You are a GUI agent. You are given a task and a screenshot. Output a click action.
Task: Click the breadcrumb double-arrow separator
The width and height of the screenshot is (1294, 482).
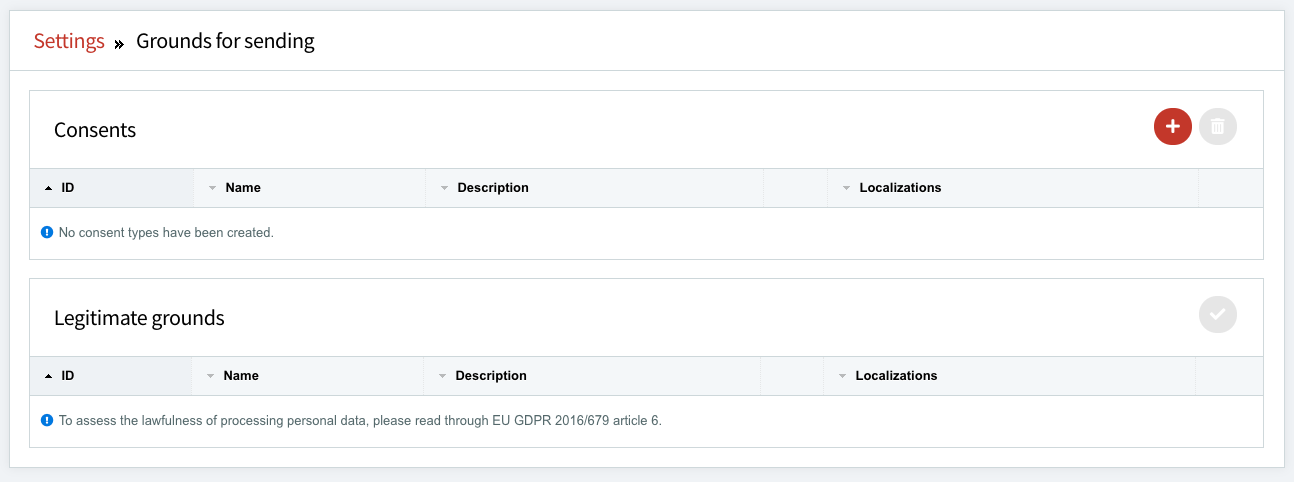click(119, 43)
